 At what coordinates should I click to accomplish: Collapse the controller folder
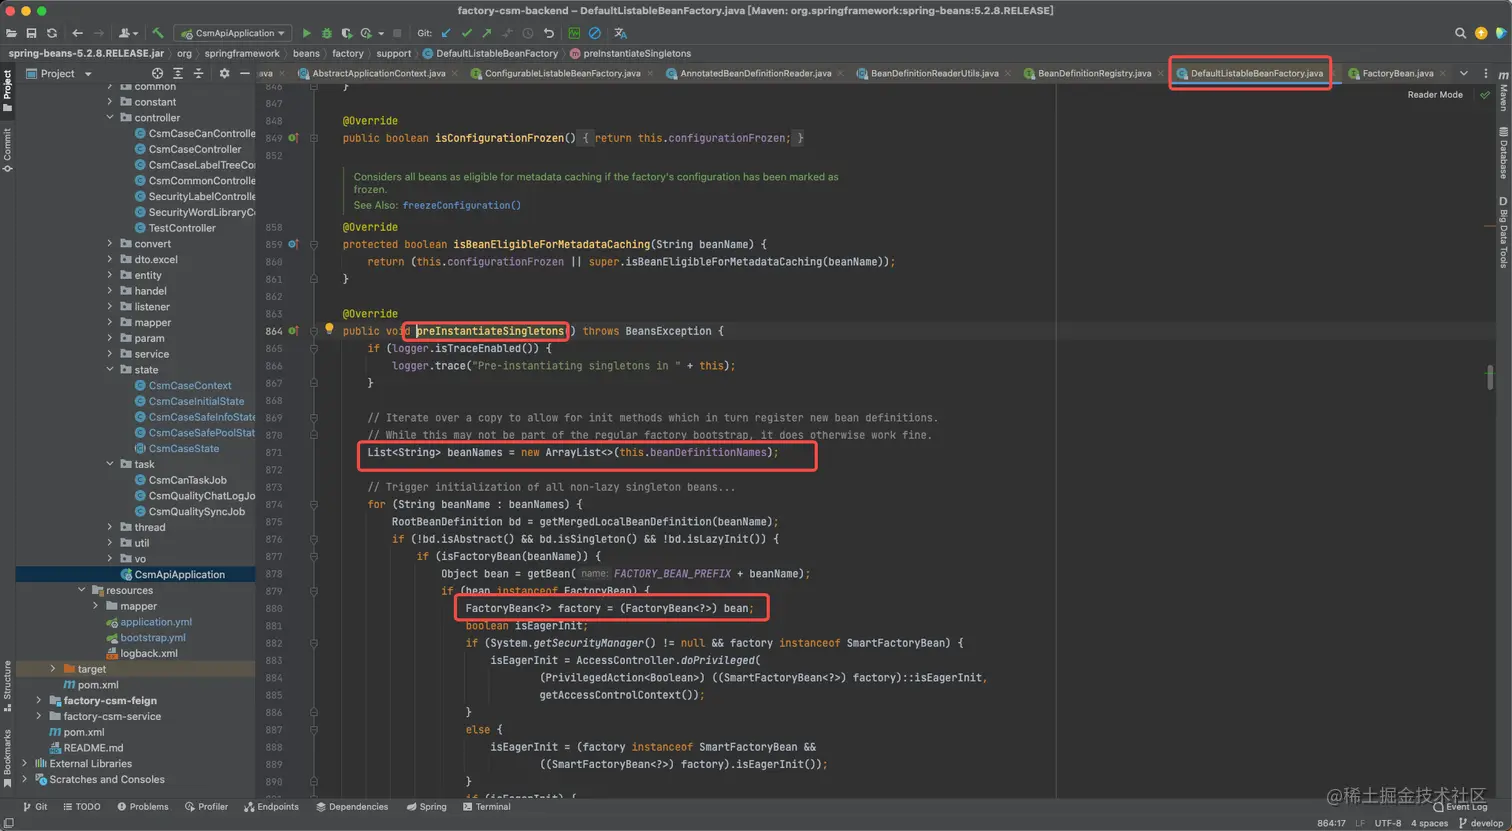coord(110,118)
